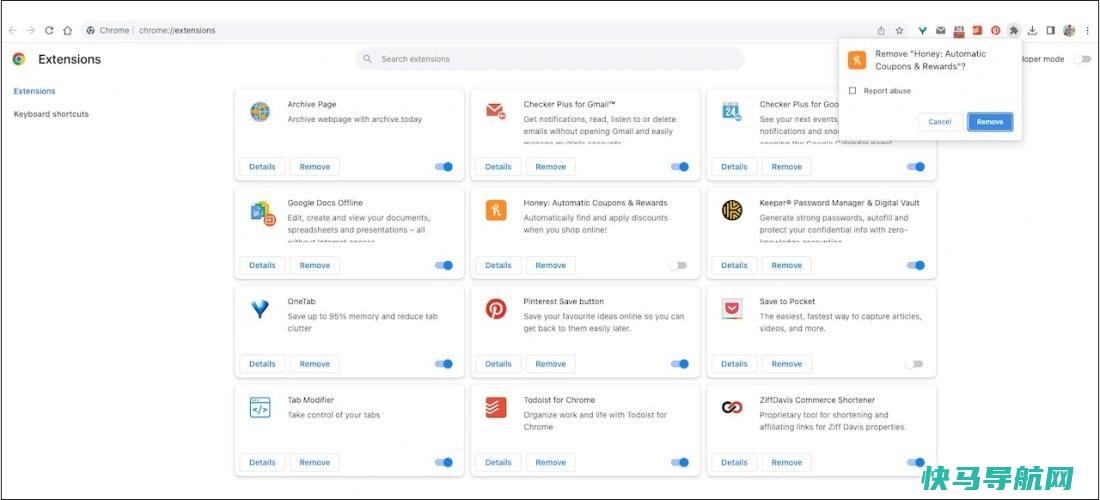Remove ZiffDavis Commerce Shortener extension
1100x500 pixels.
(x=786, y=462)
